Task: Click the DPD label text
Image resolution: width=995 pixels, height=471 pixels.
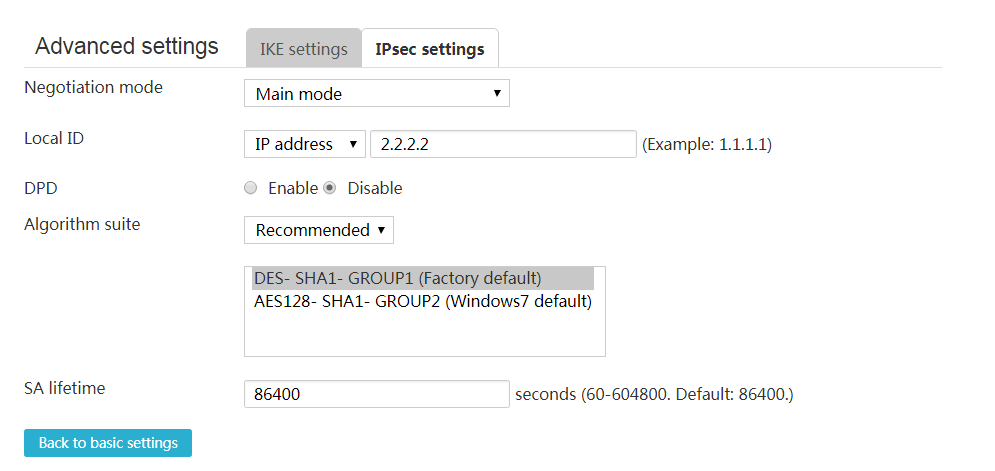Action: (36, 188)
